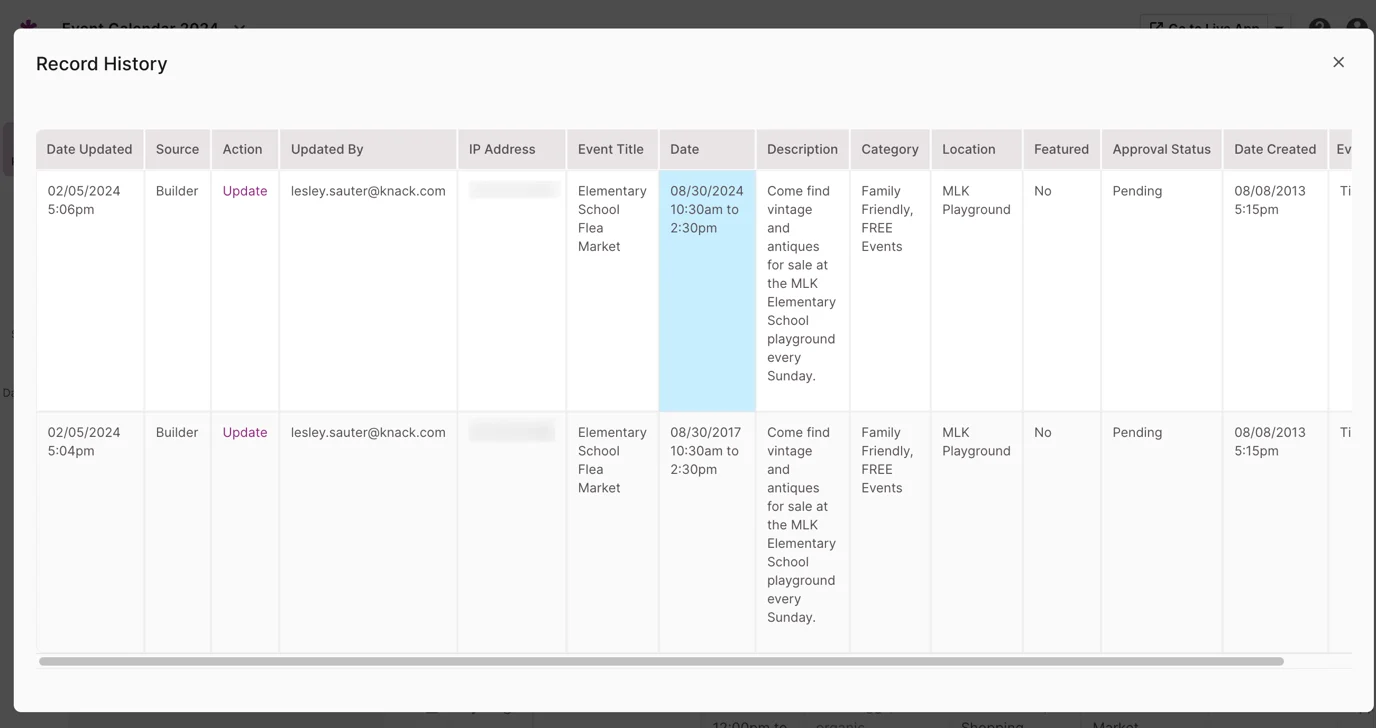
Task: Click lesley.sauter@knack.com in the 5:04pm row
Action: click(368, 433)
